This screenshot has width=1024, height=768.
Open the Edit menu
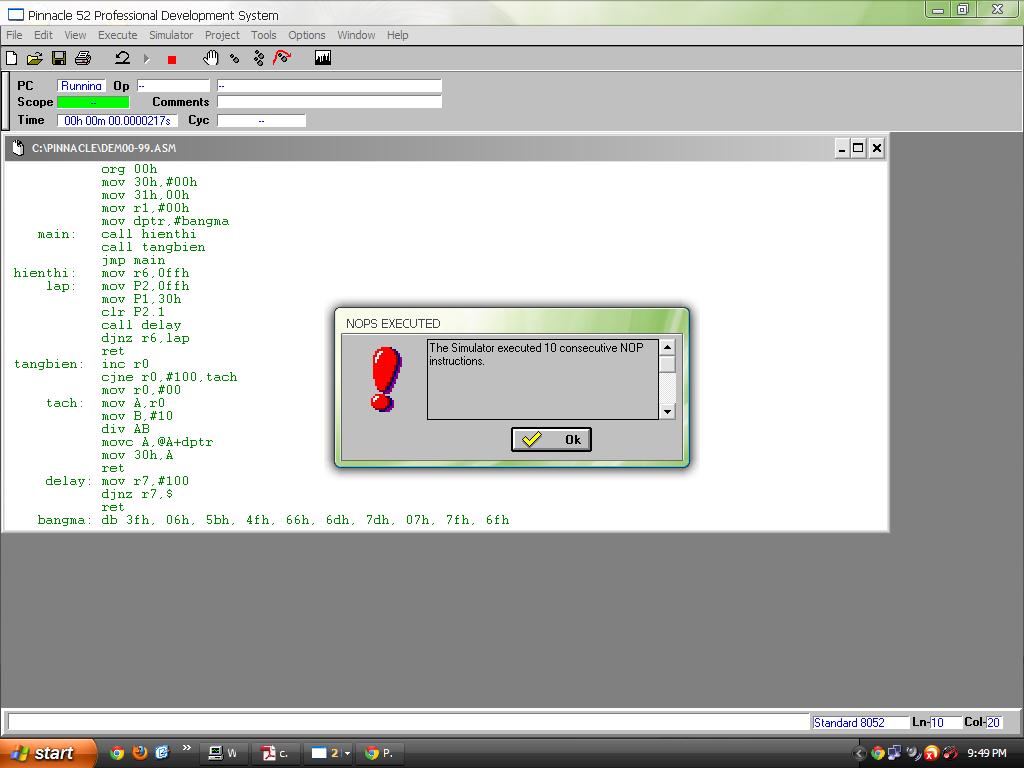pos(43,35)
